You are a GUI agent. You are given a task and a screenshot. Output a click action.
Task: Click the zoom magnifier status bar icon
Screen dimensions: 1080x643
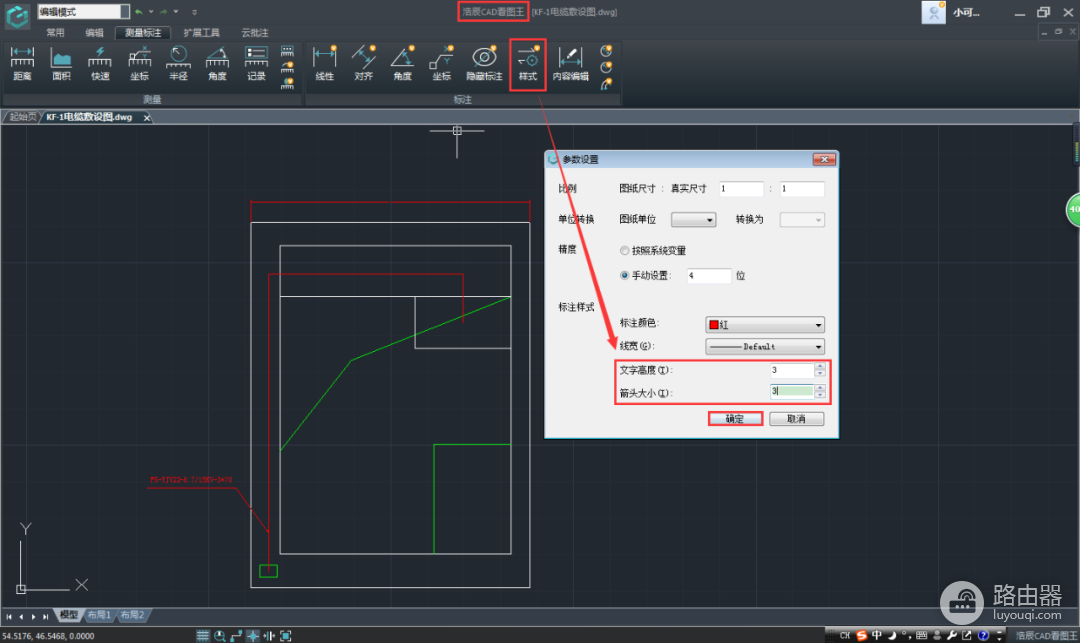220,635
